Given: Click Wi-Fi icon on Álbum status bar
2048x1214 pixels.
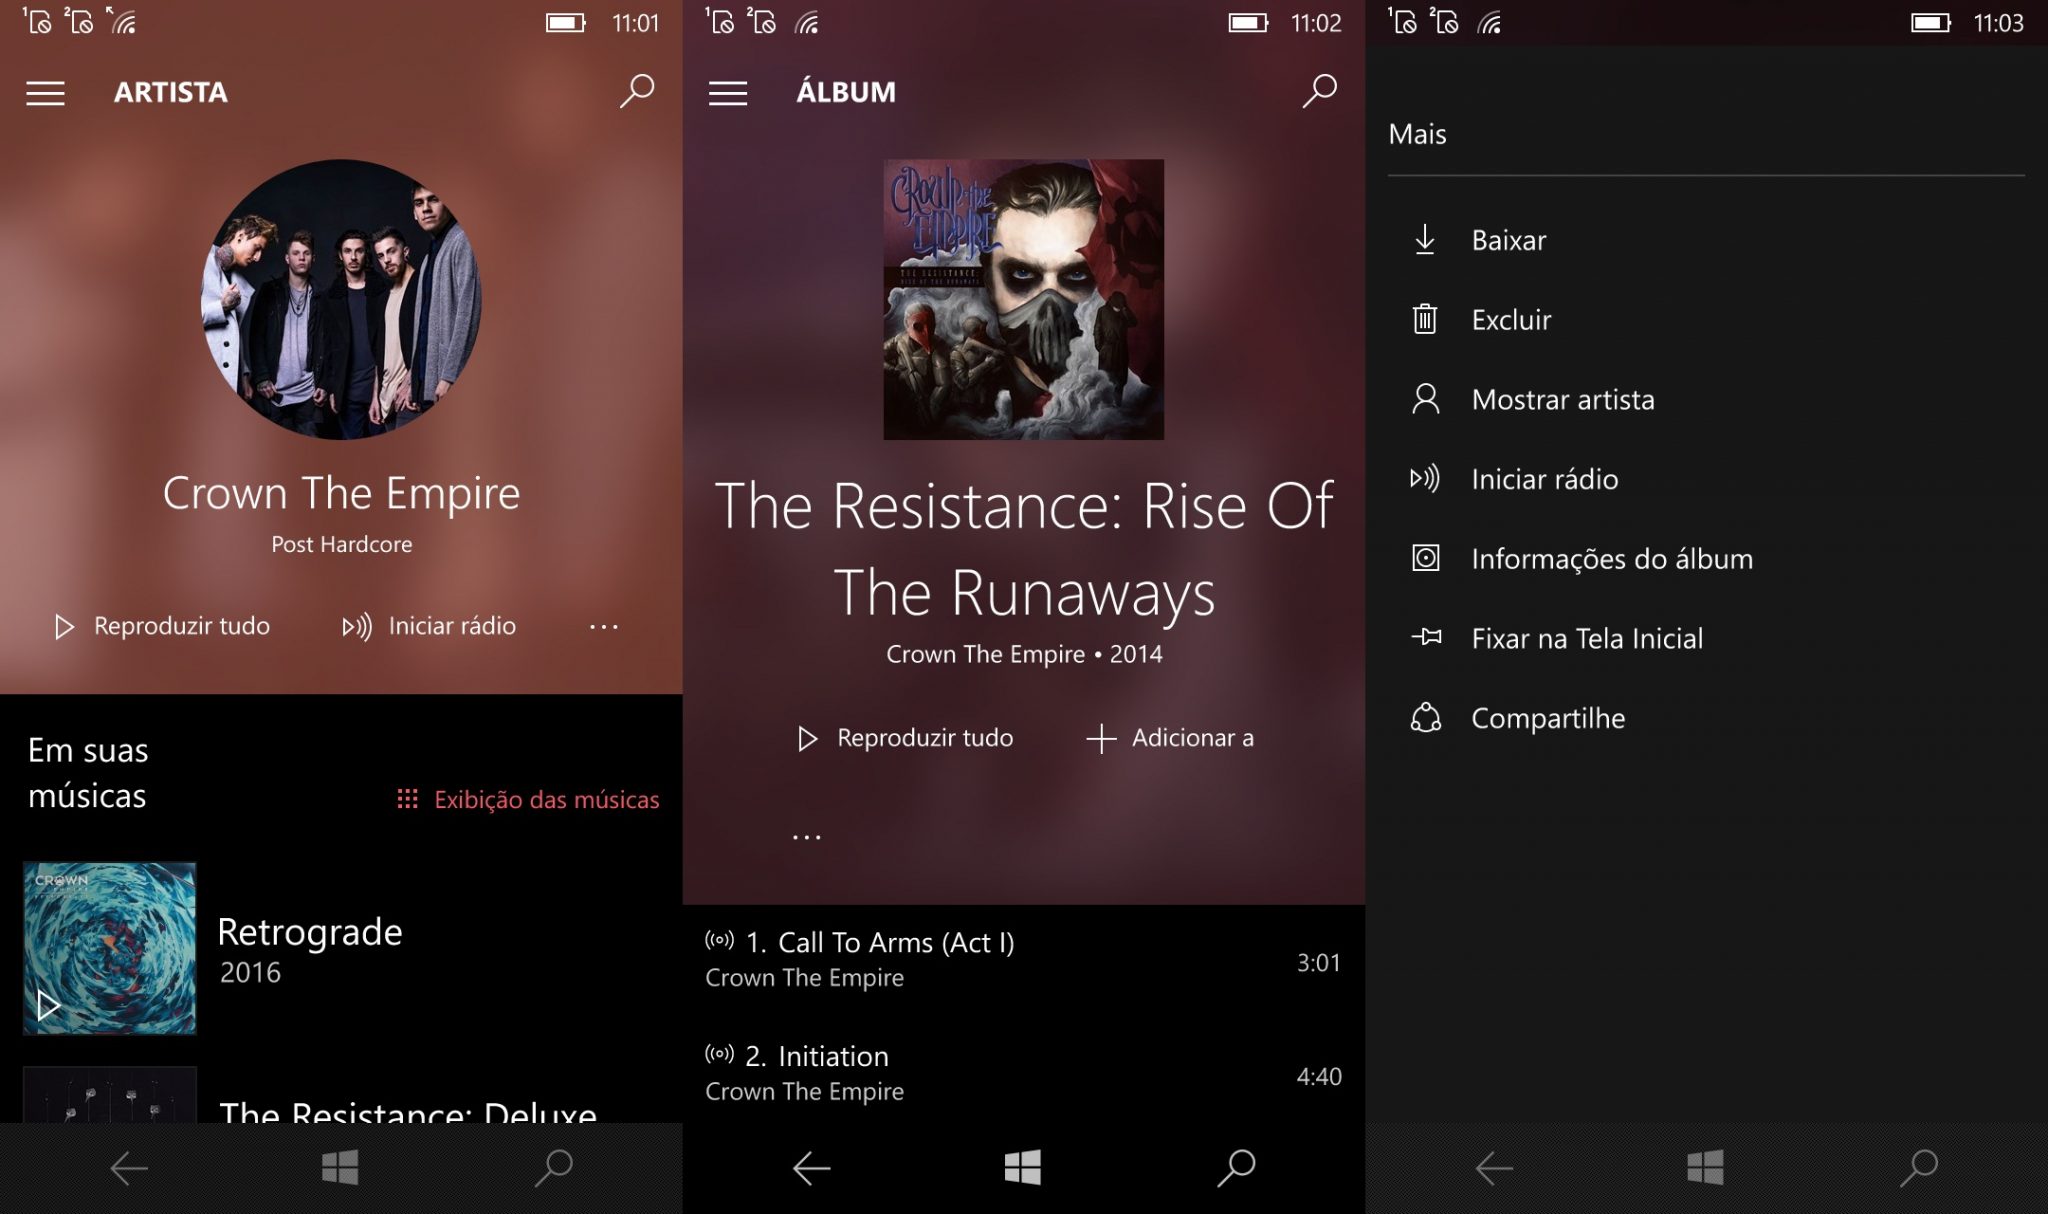Looking at the screenshot, I should pyautogui.click(x=807, y=23).
